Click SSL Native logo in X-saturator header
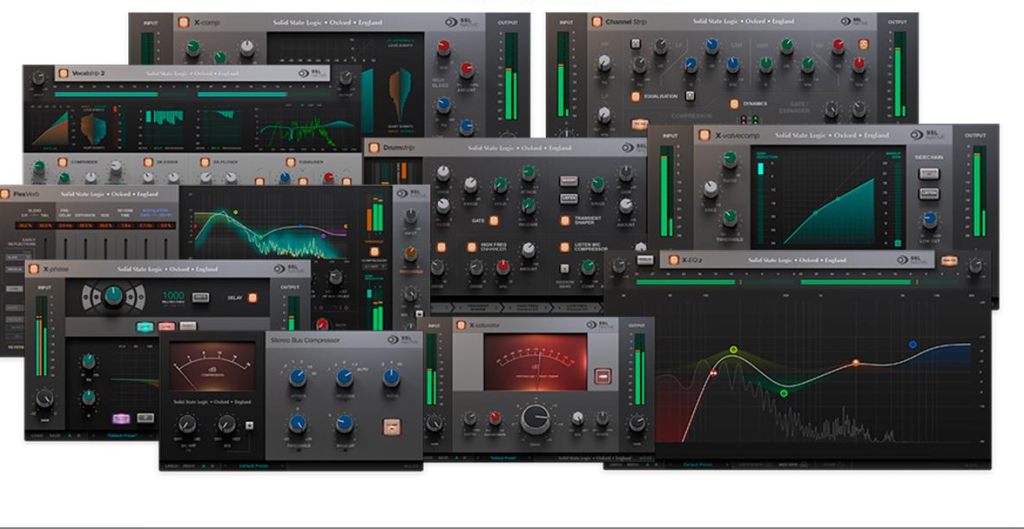This screenshot has width=1024, height=529. pos(601,325)
